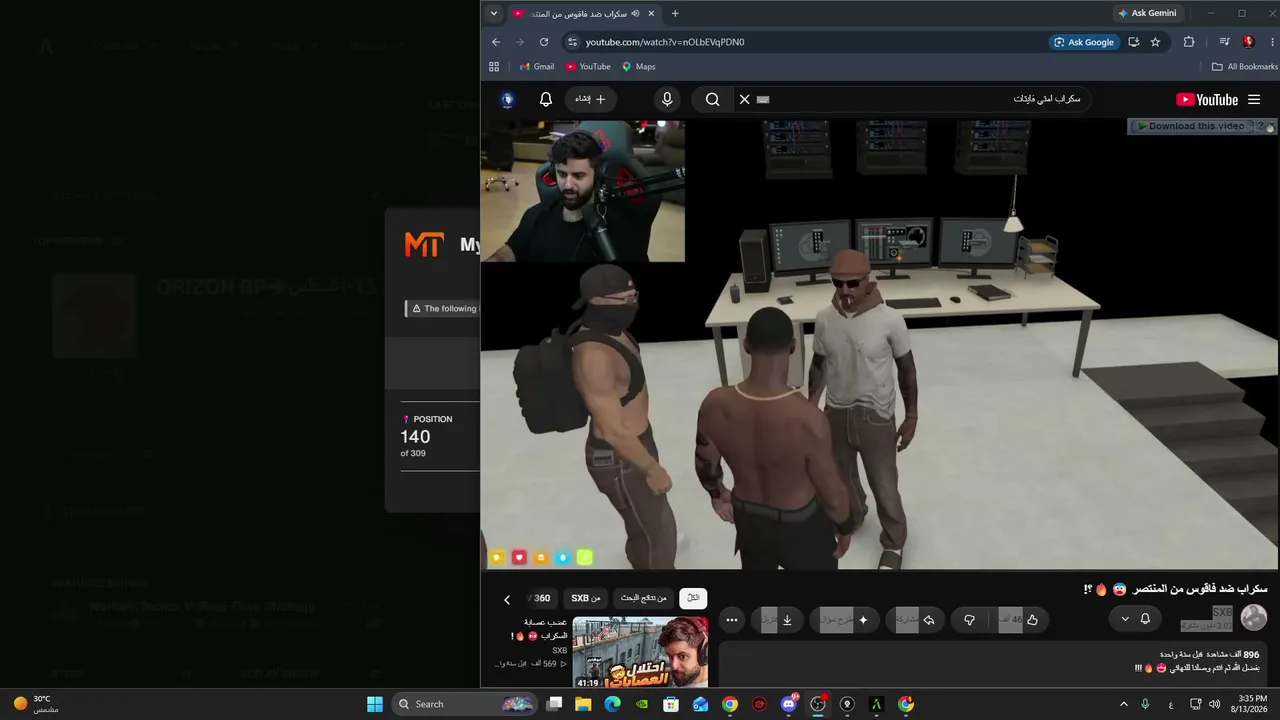Click the Windows taskbar Search box
1280x720 pixels.
[464, 704]
